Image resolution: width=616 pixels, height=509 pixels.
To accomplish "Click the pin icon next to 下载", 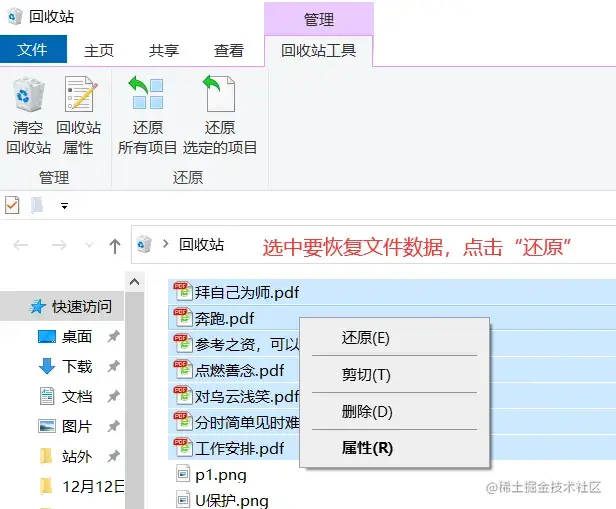I will 114,366.
